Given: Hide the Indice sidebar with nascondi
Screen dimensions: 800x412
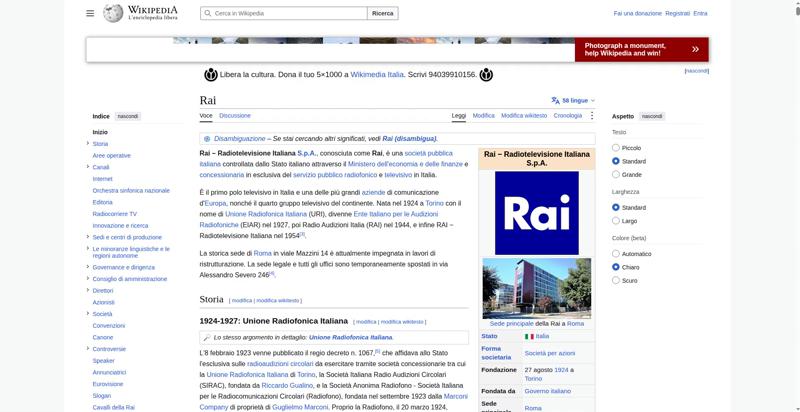Looking at the screenshot, I should click(128, 116).
